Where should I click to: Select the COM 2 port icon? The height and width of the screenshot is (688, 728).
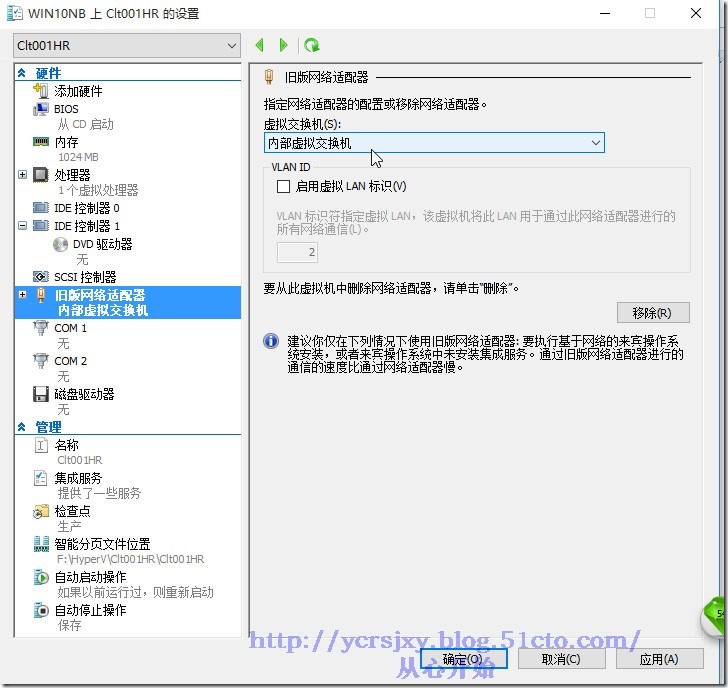click(x=41, y=361)
